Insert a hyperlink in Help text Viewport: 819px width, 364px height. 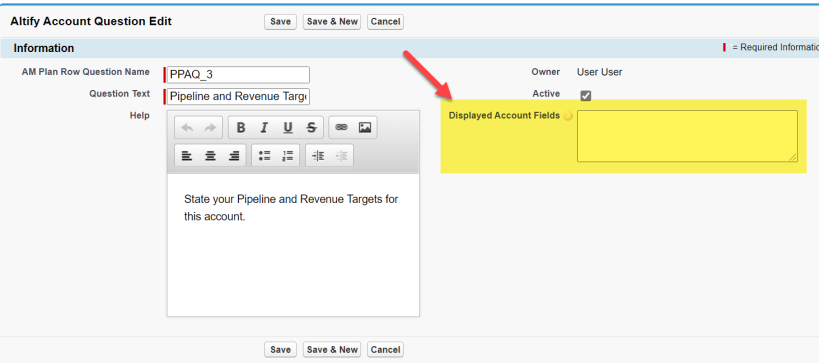point(341,127)
